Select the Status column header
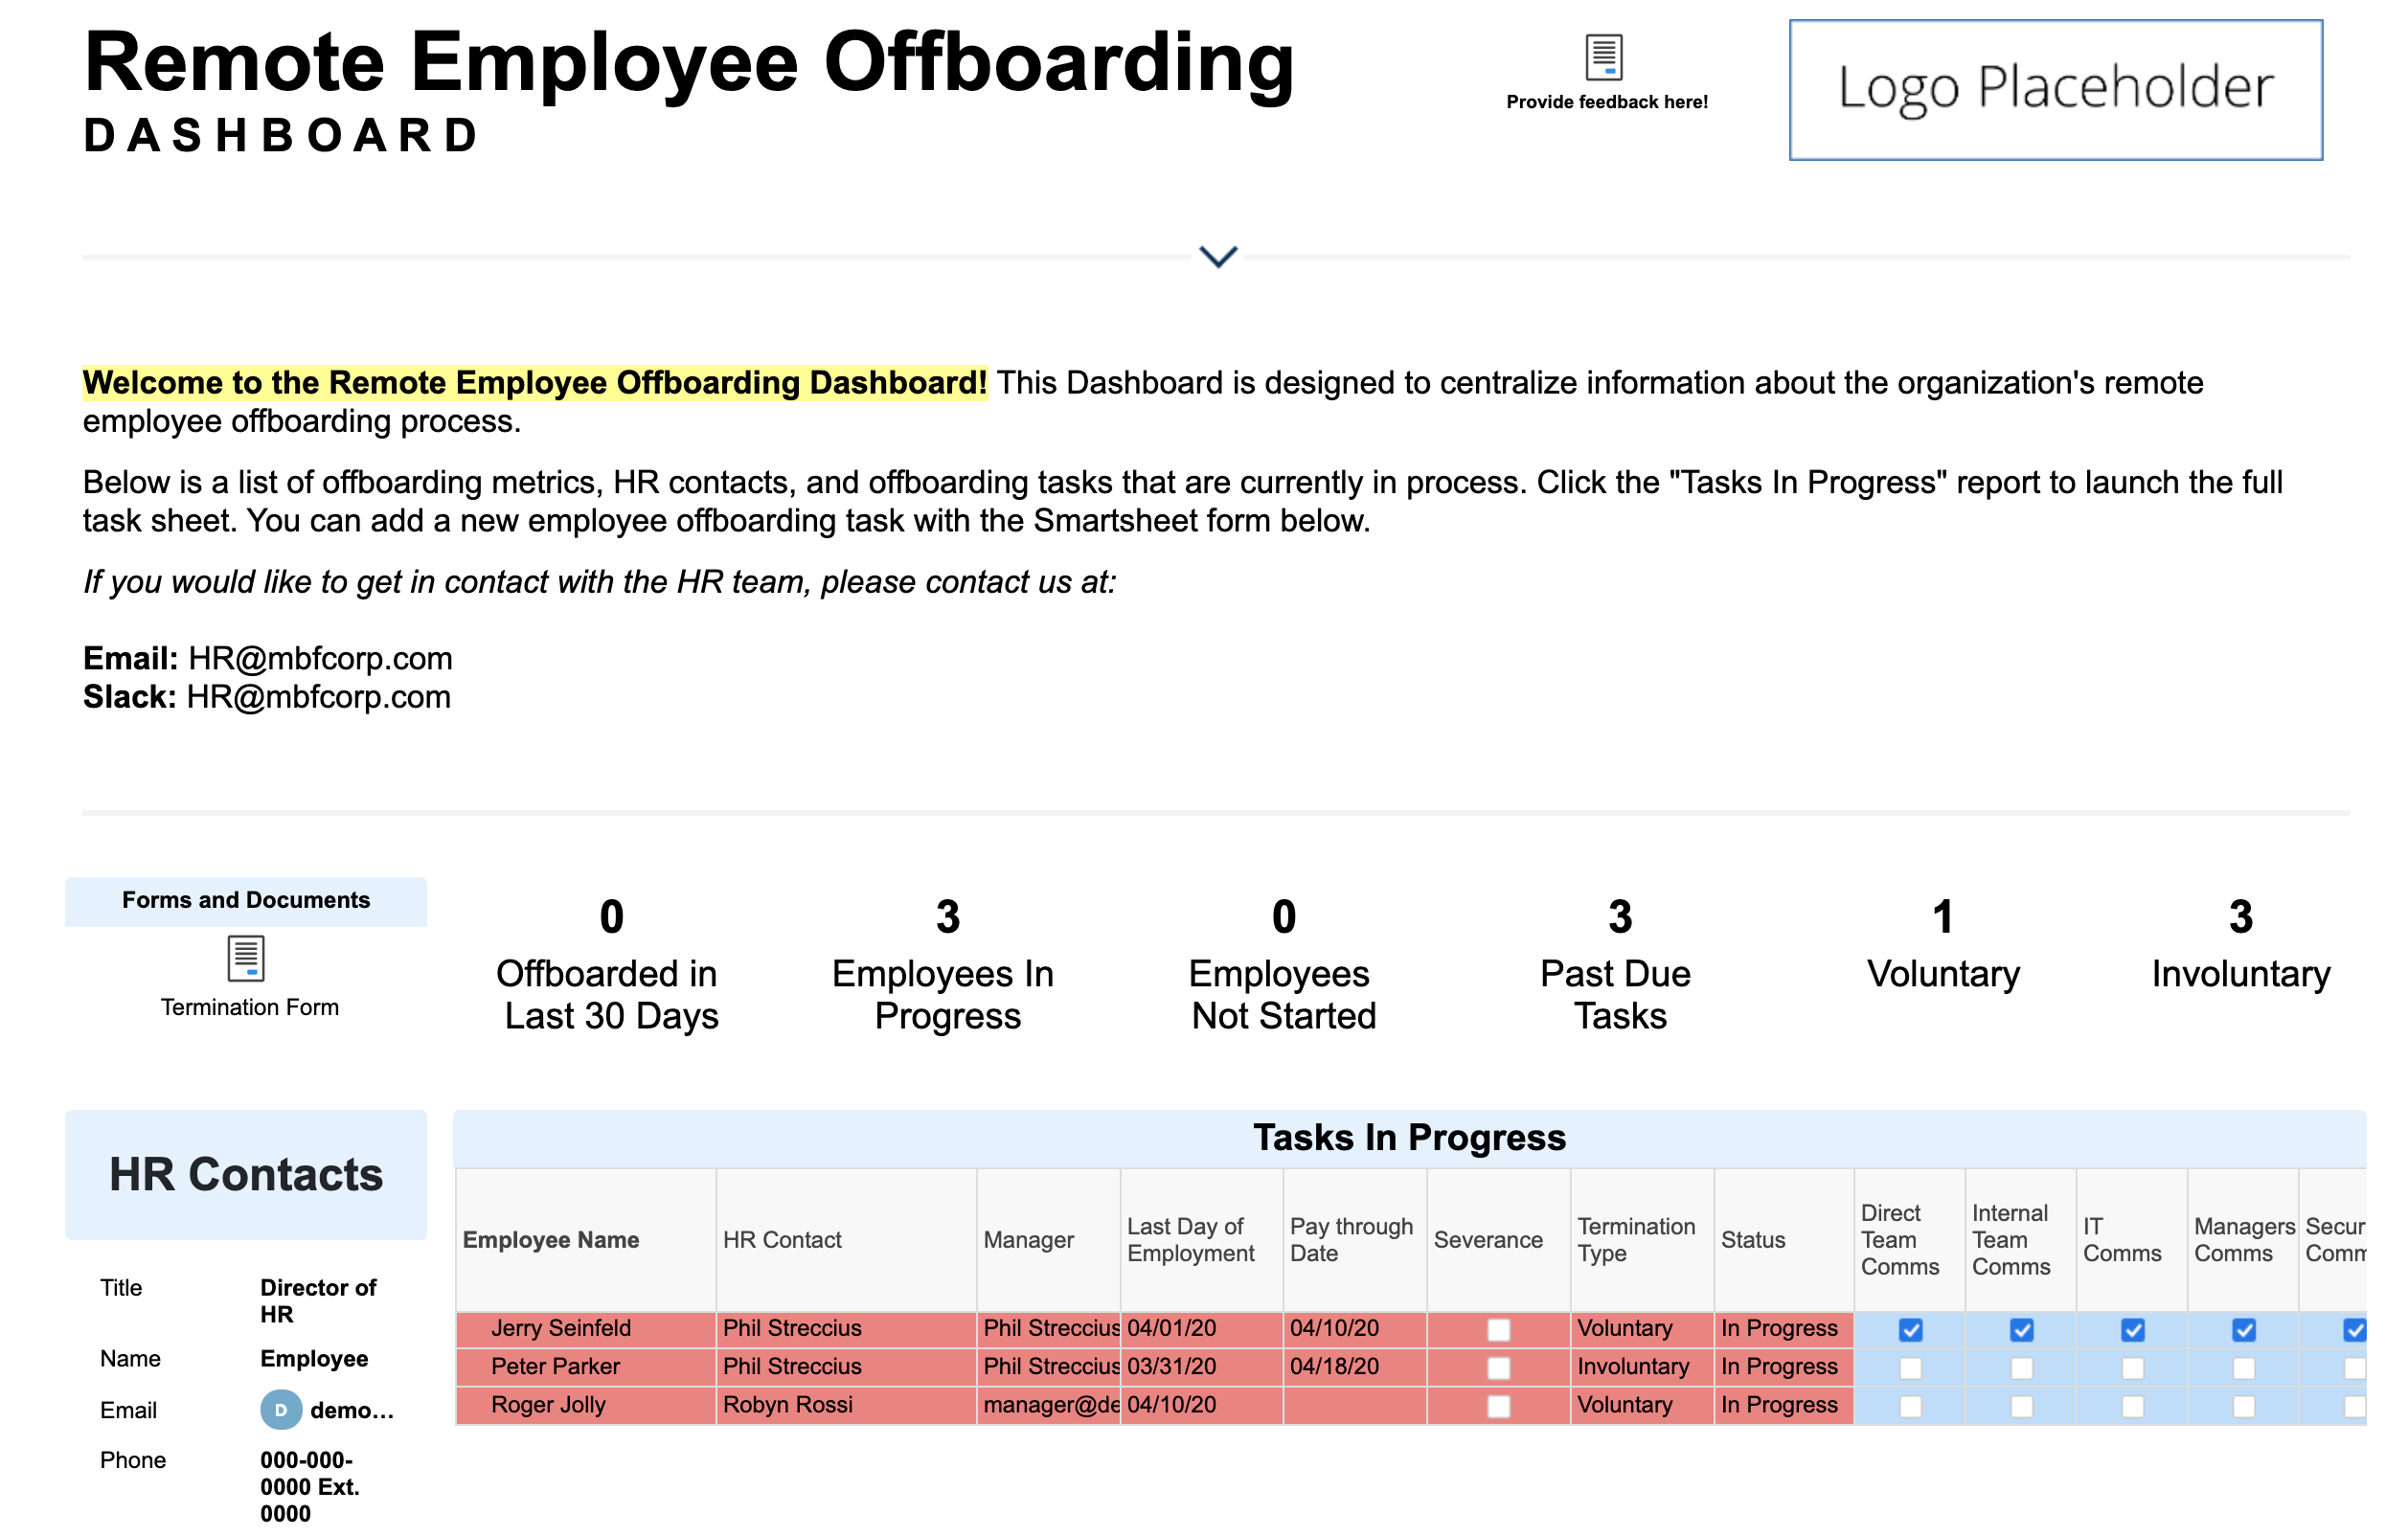Image resolution: width=2408 pixels, height=1536 pixels. click(x=1752, y=1240)
